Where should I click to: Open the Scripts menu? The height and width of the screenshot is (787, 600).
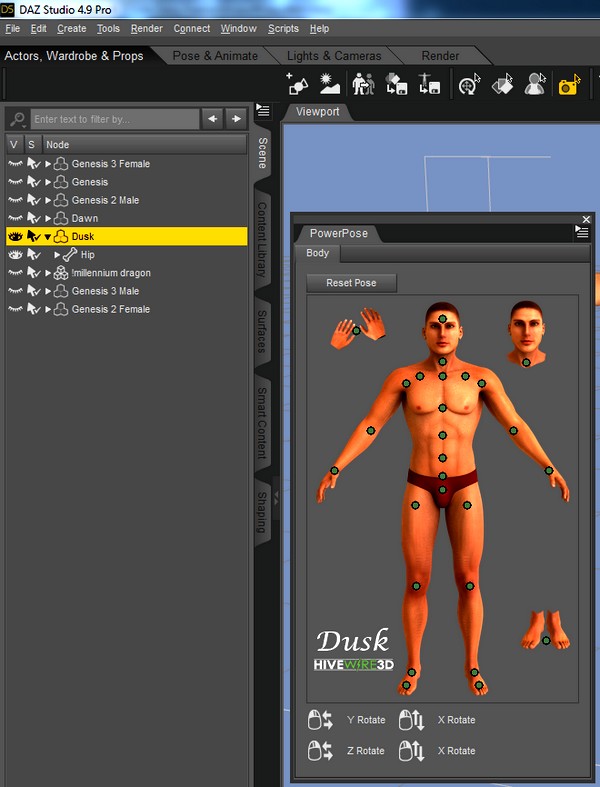click(283, 29)
